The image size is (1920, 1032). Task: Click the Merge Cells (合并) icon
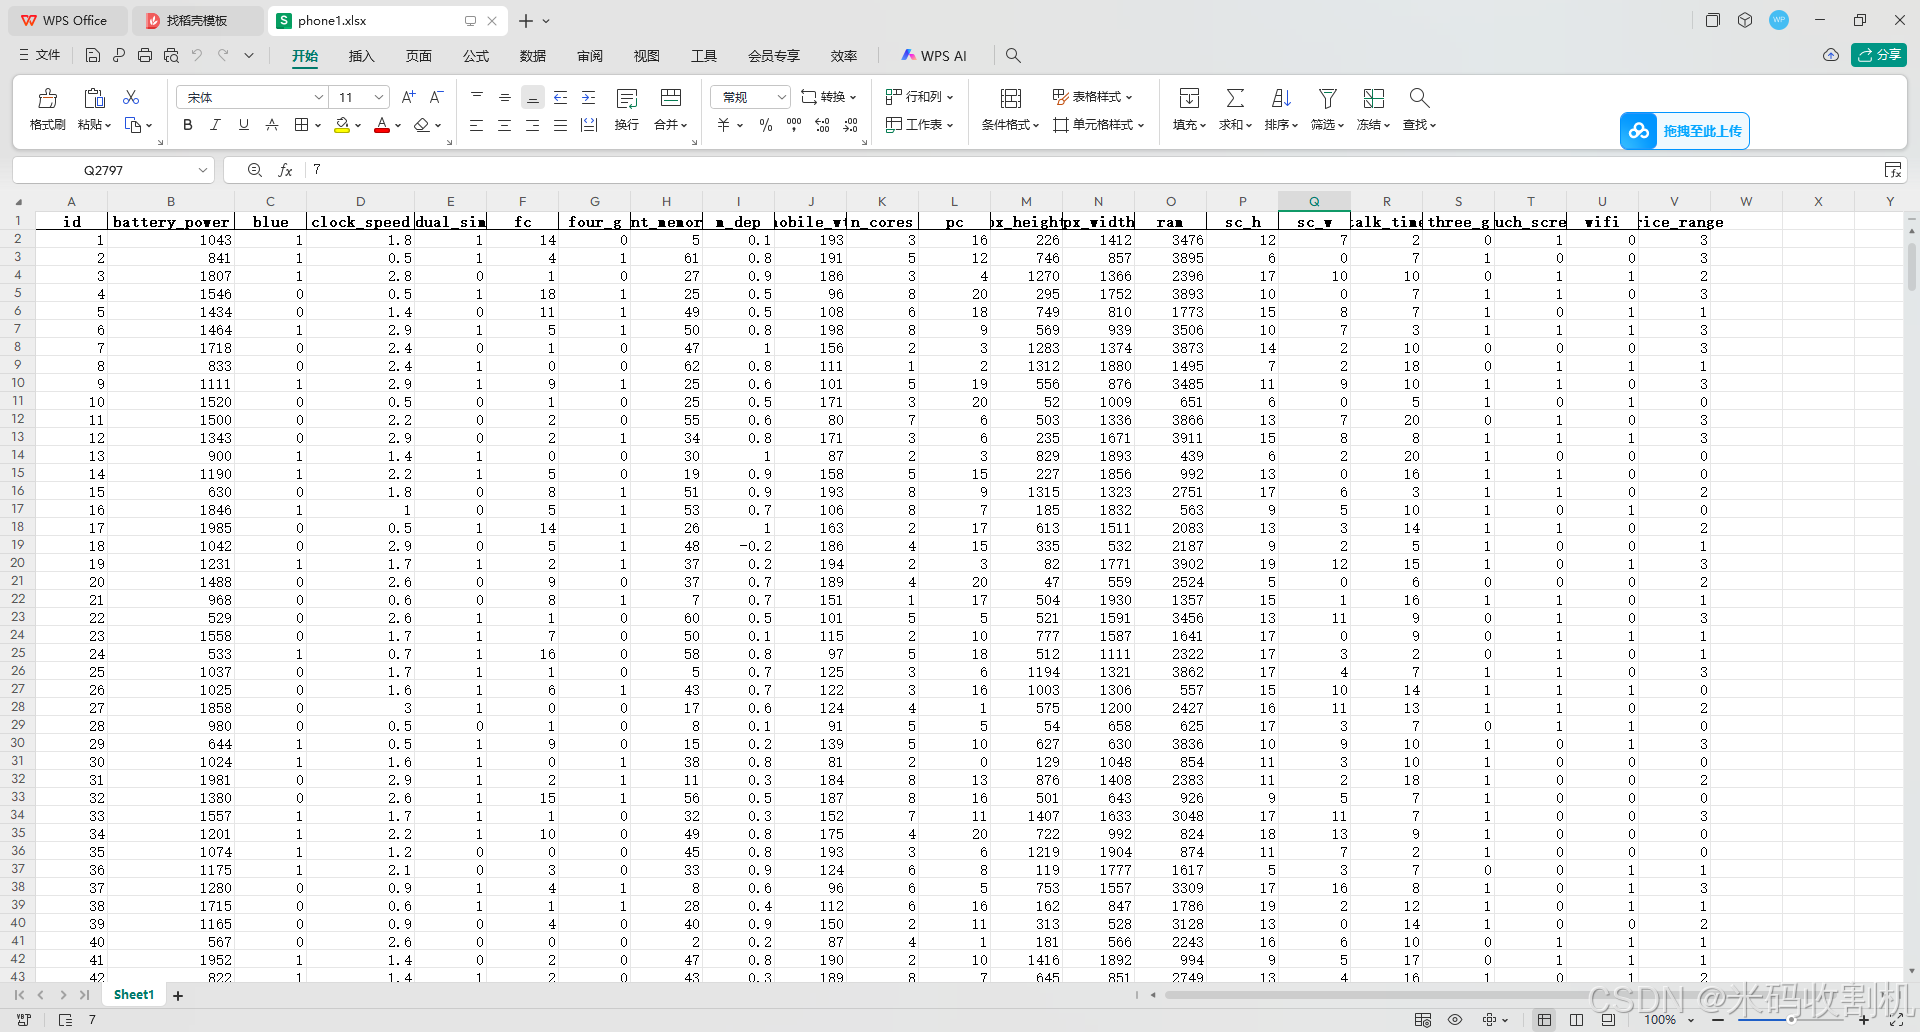671,98
